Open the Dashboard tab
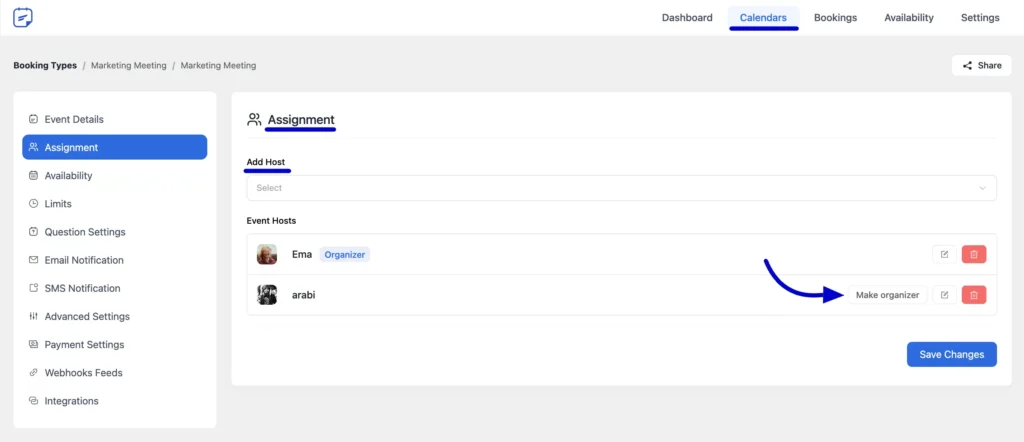Viewport: 1024px width, 442px height. [687, 18]
